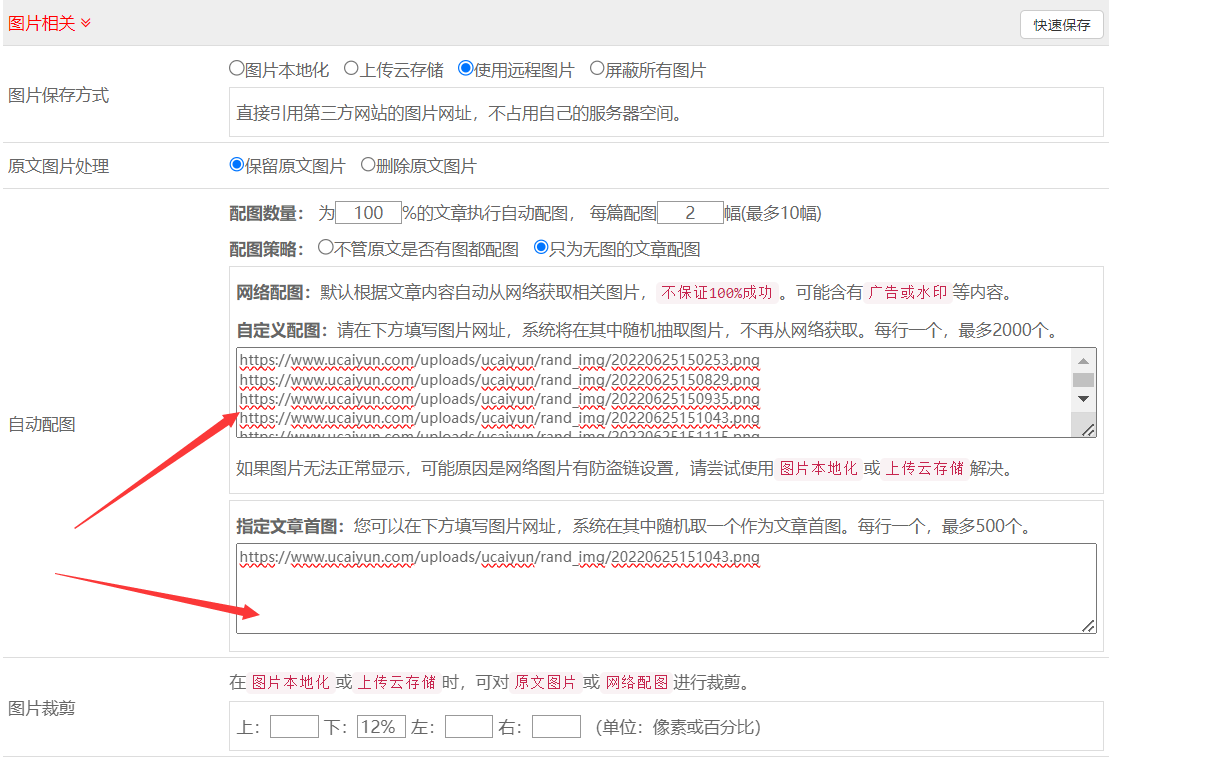Click the 快速保存 button
Screen dimensions: 1228x768
tap(1061, 25)
